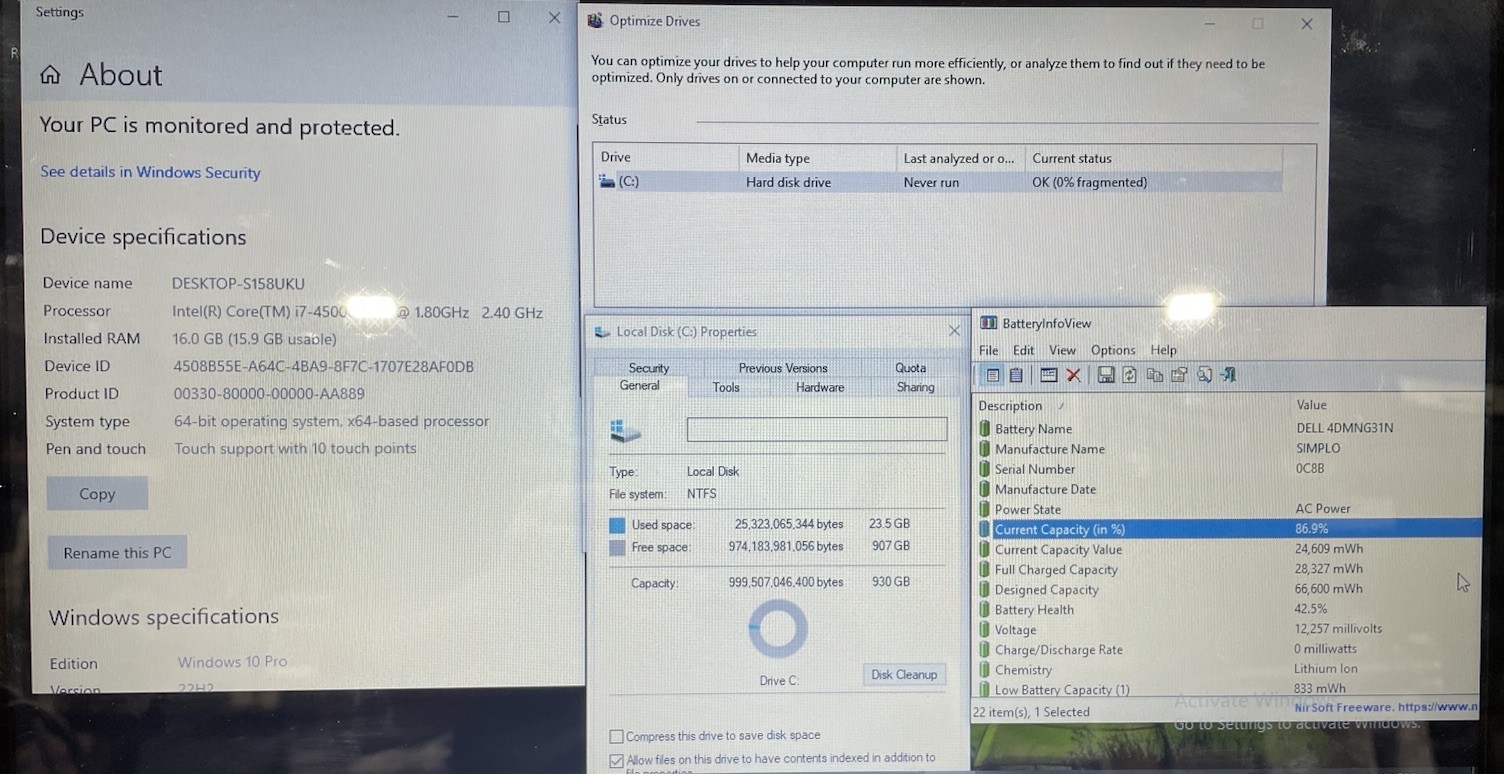This screenshot has width=1504, height=774.
Task: Select Show Battery Information toolbar icon in BatteryInfoView
Action: (x=993, y=375)
